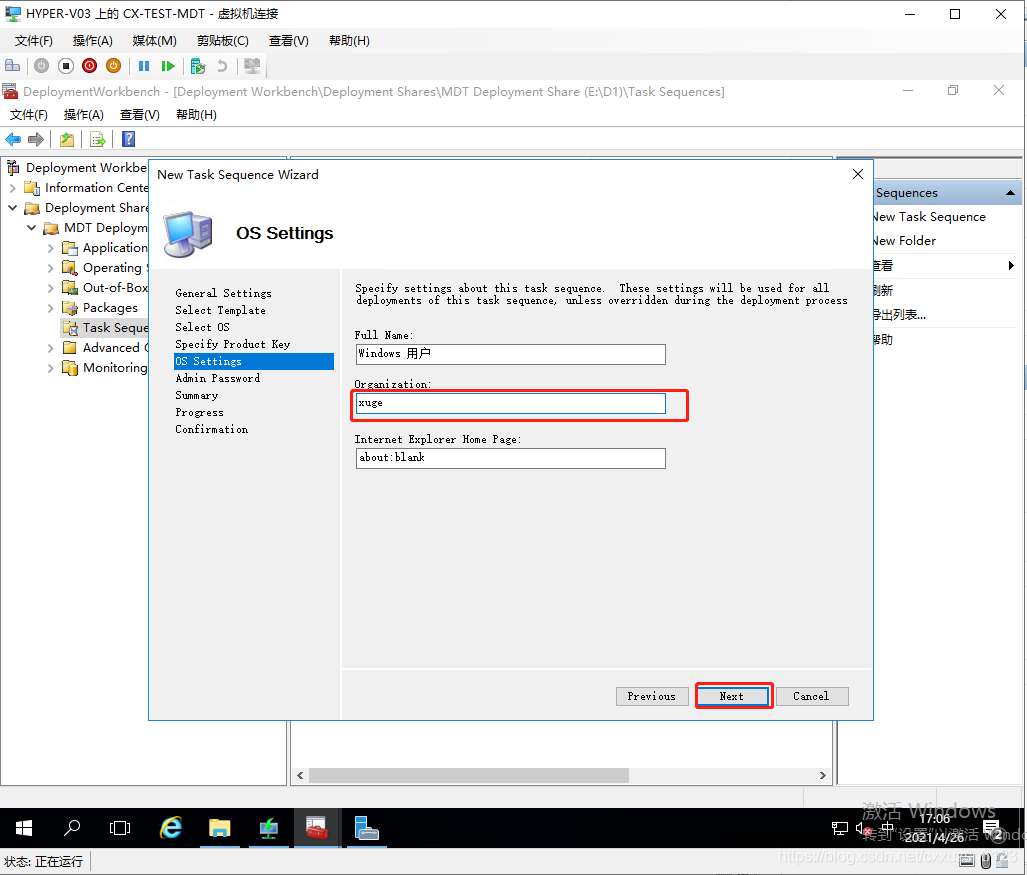Click the red Shut Down icon
This screenshot has height=875, width=1027.
[90, 65]
